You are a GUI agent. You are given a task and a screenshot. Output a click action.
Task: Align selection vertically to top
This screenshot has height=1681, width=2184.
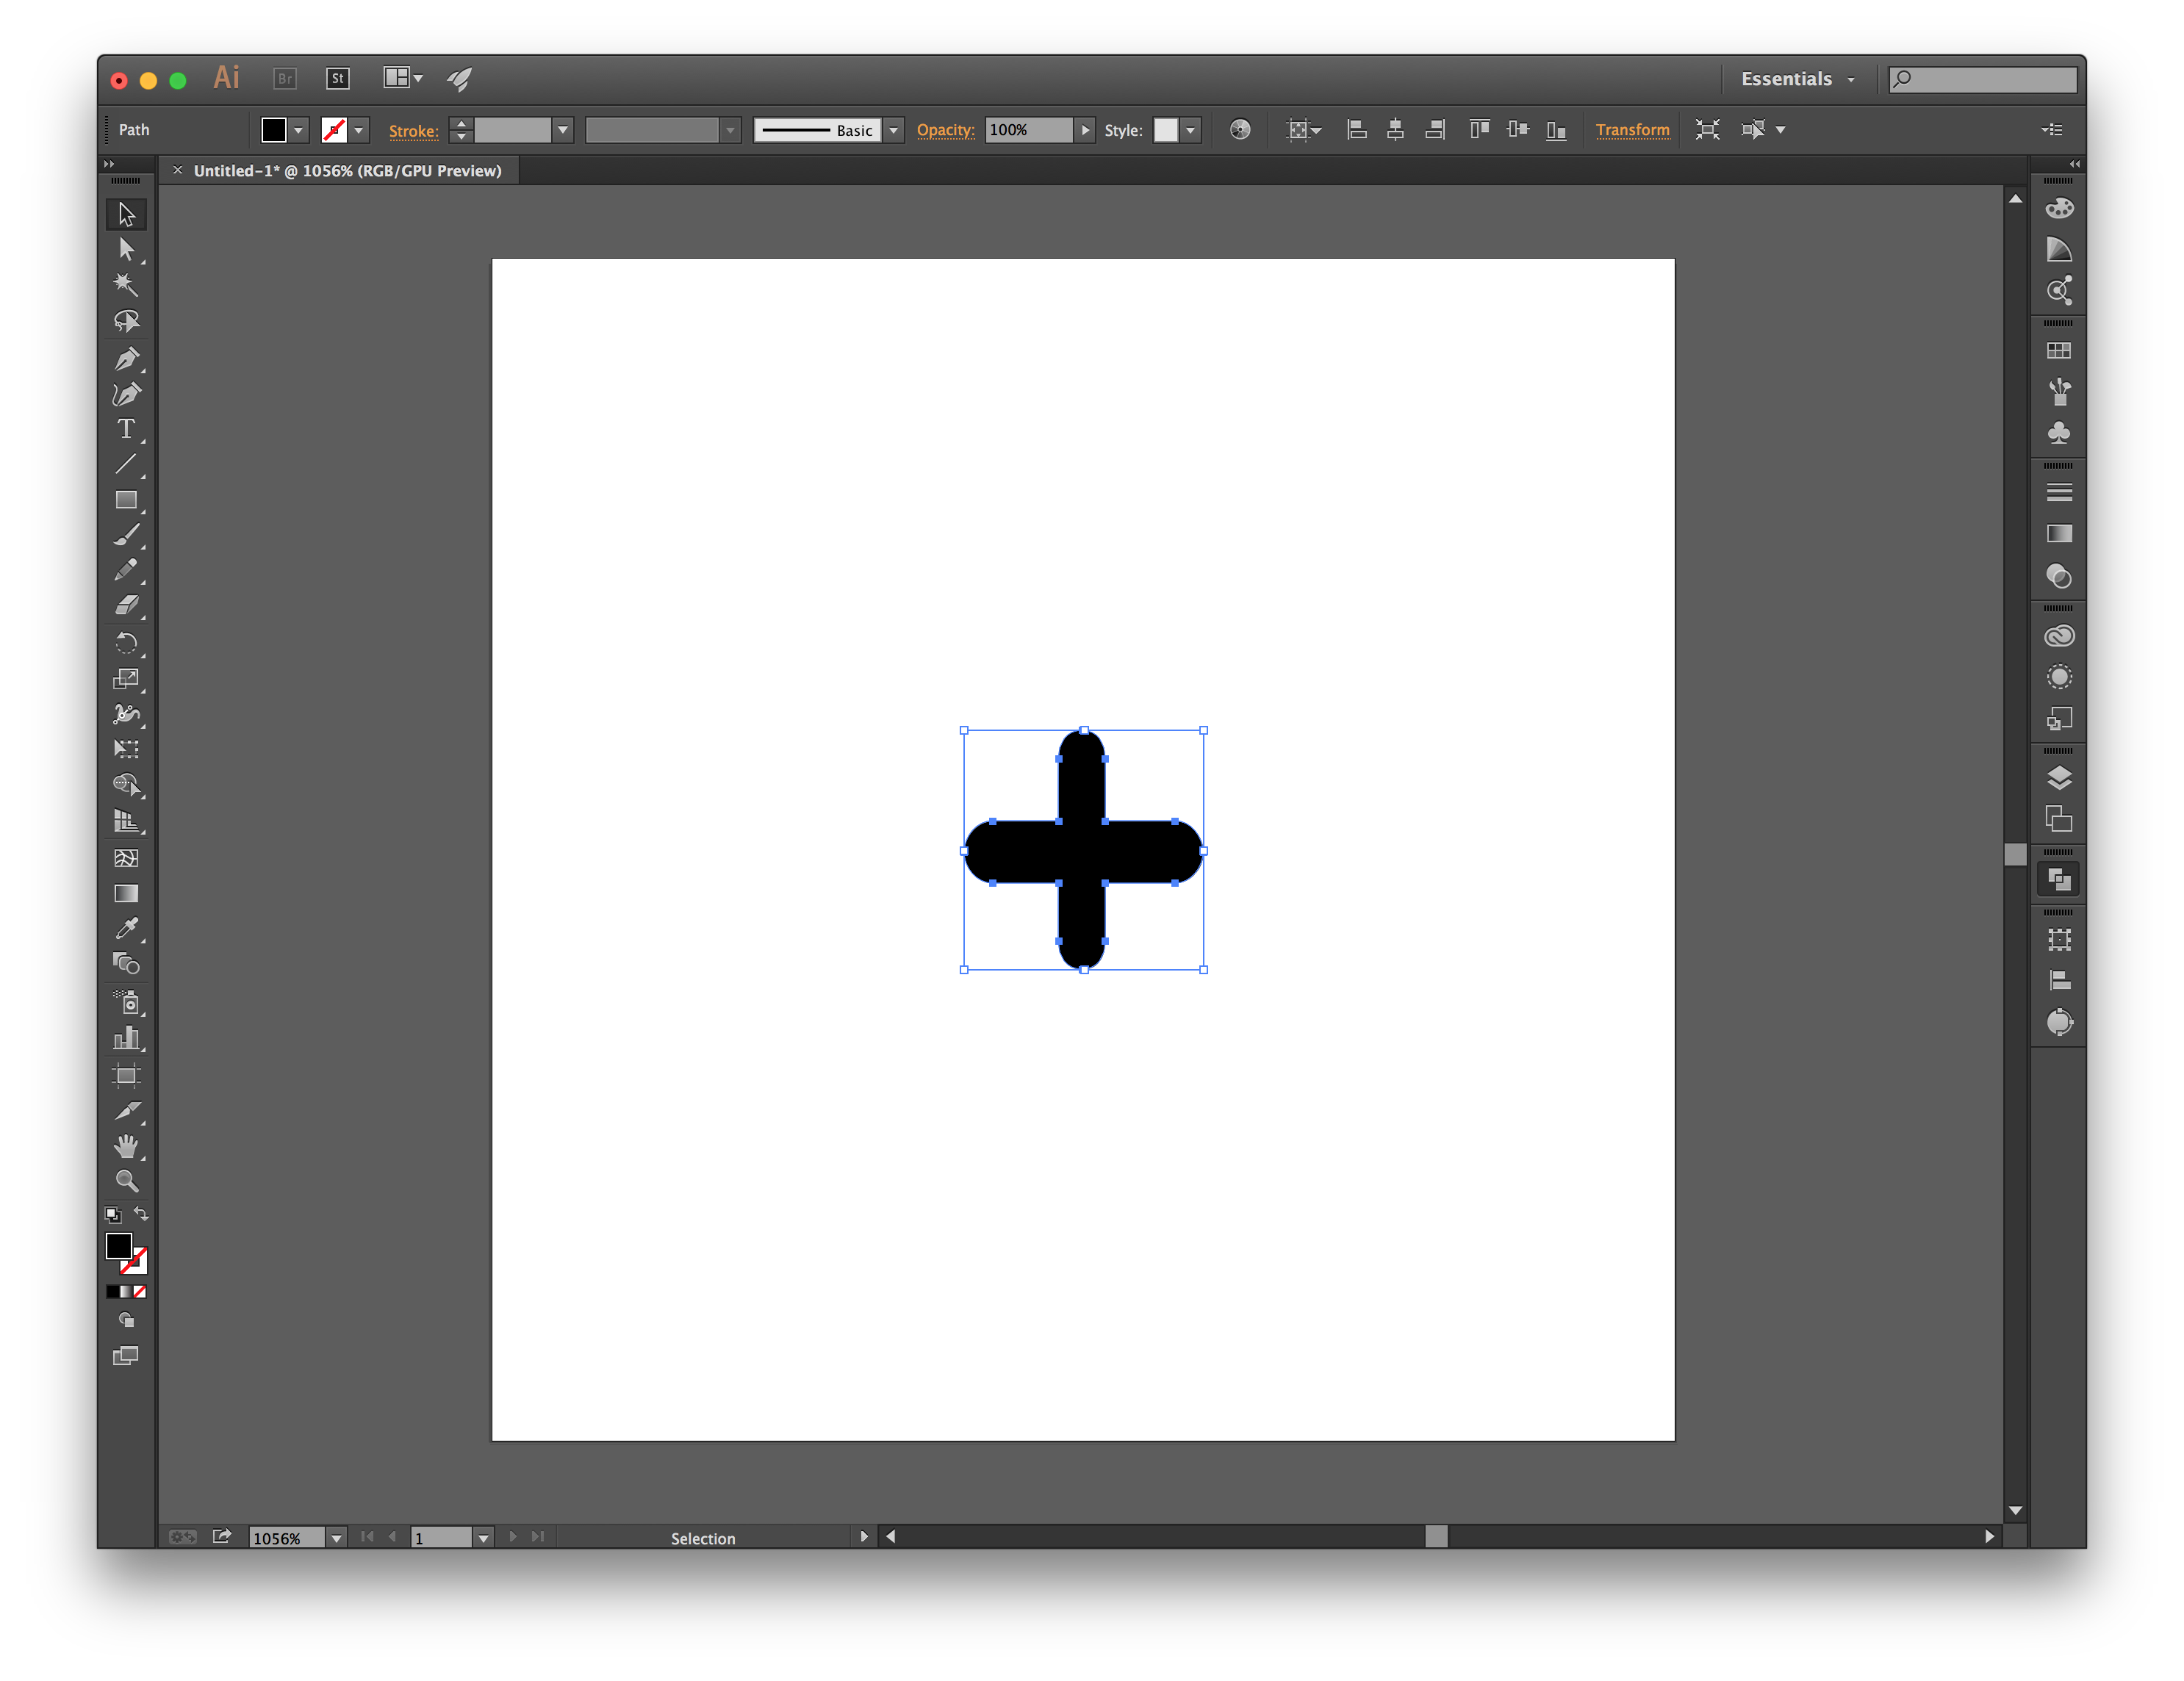click(x=1479, y=129)
